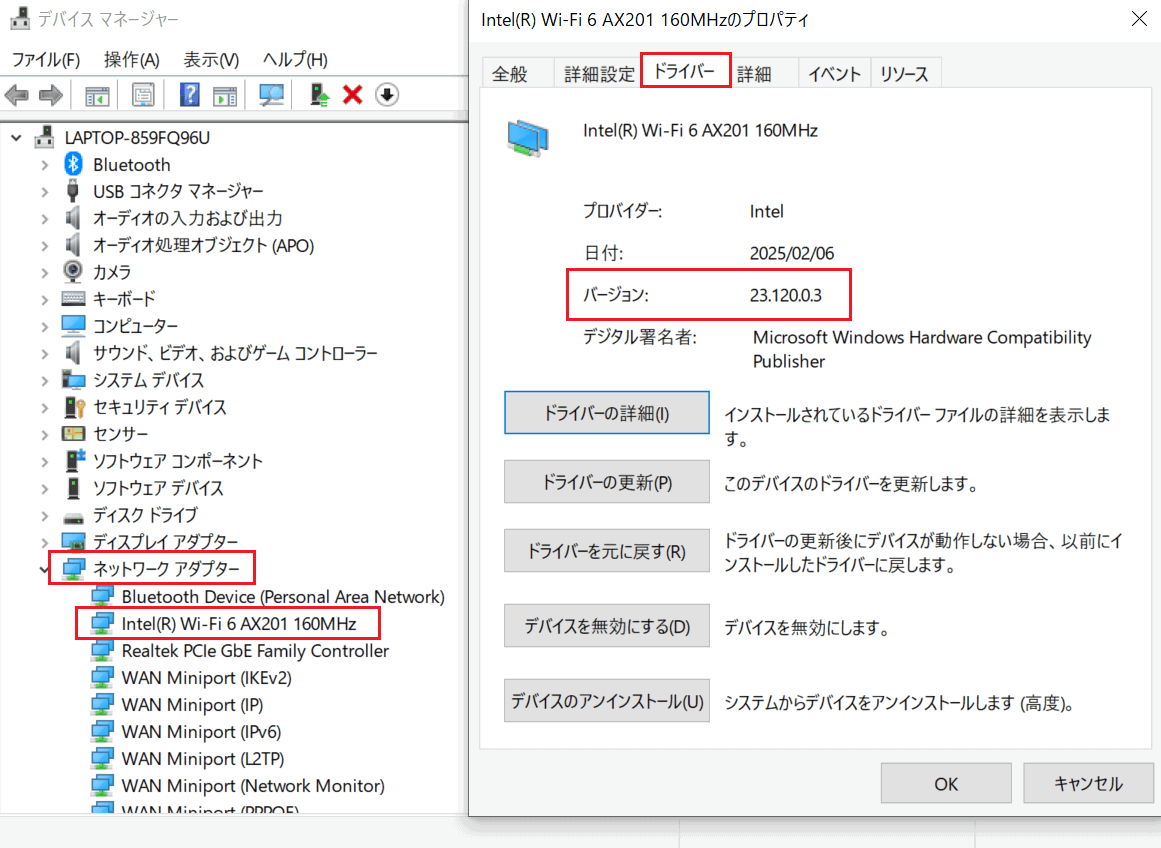Click the down-arrow disable device icon

[x=387, y=95]
